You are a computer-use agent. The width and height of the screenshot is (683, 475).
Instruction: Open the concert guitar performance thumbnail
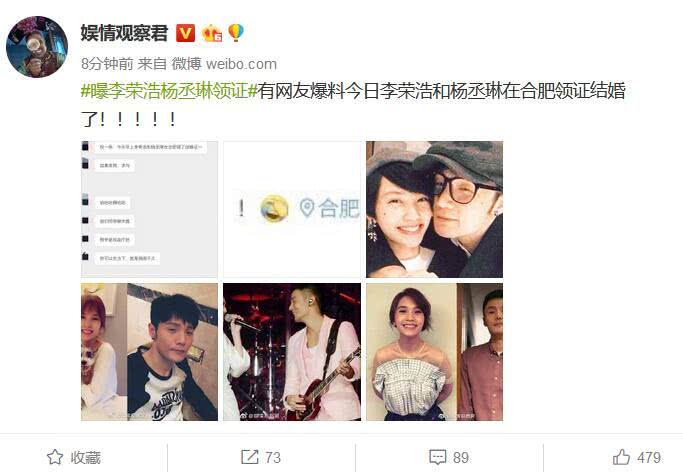(x=292, y=352)
